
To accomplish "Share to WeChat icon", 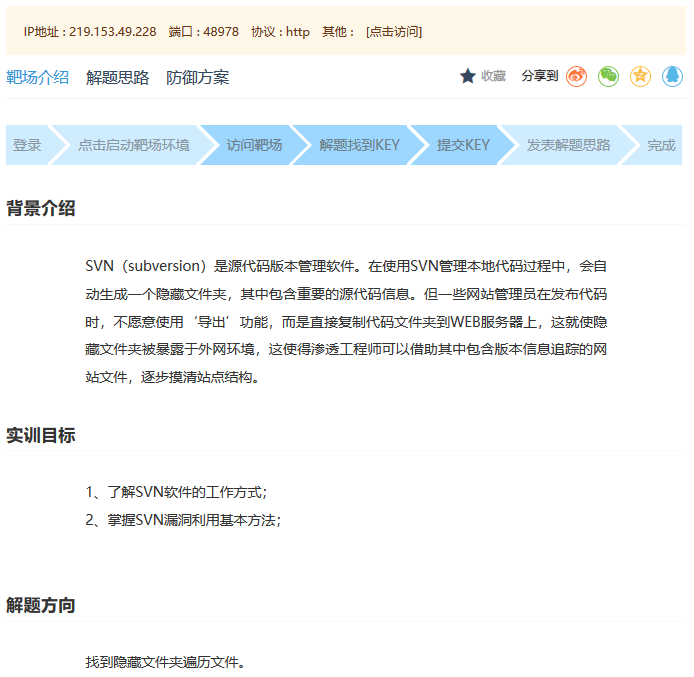I will click(608, 76).
